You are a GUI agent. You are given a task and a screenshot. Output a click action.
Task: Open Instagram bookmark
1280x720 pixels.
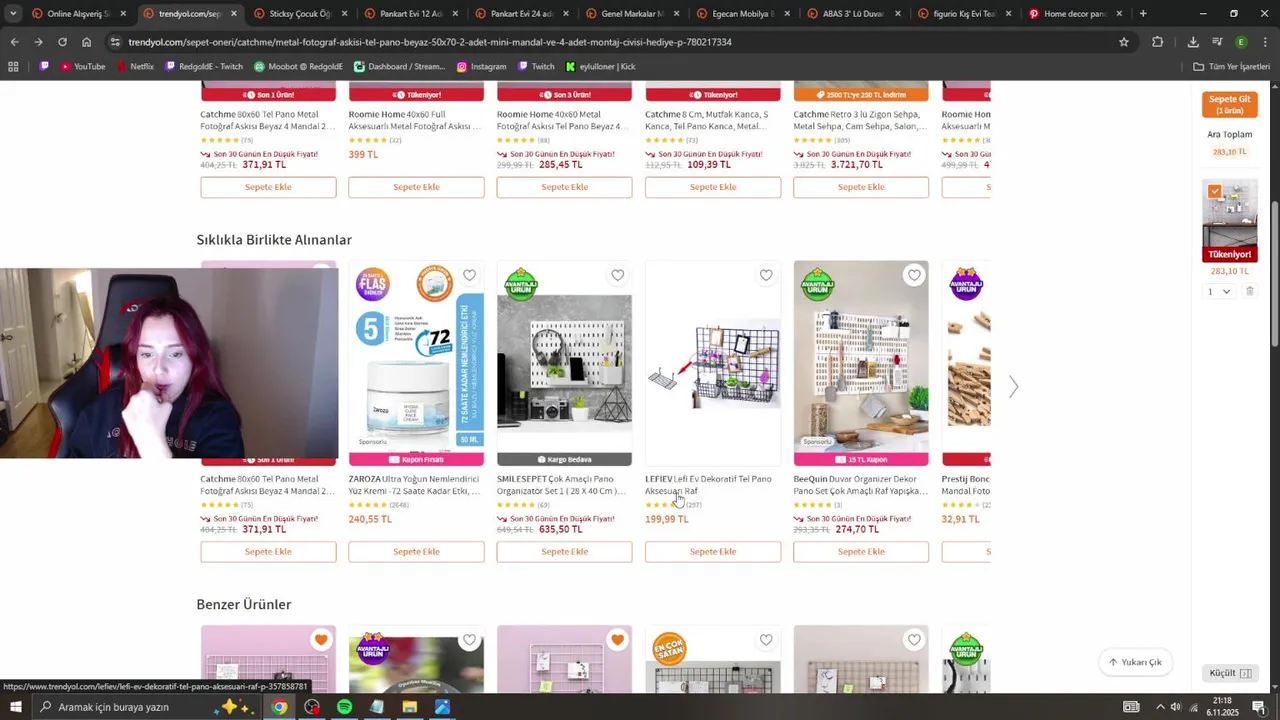481,67
